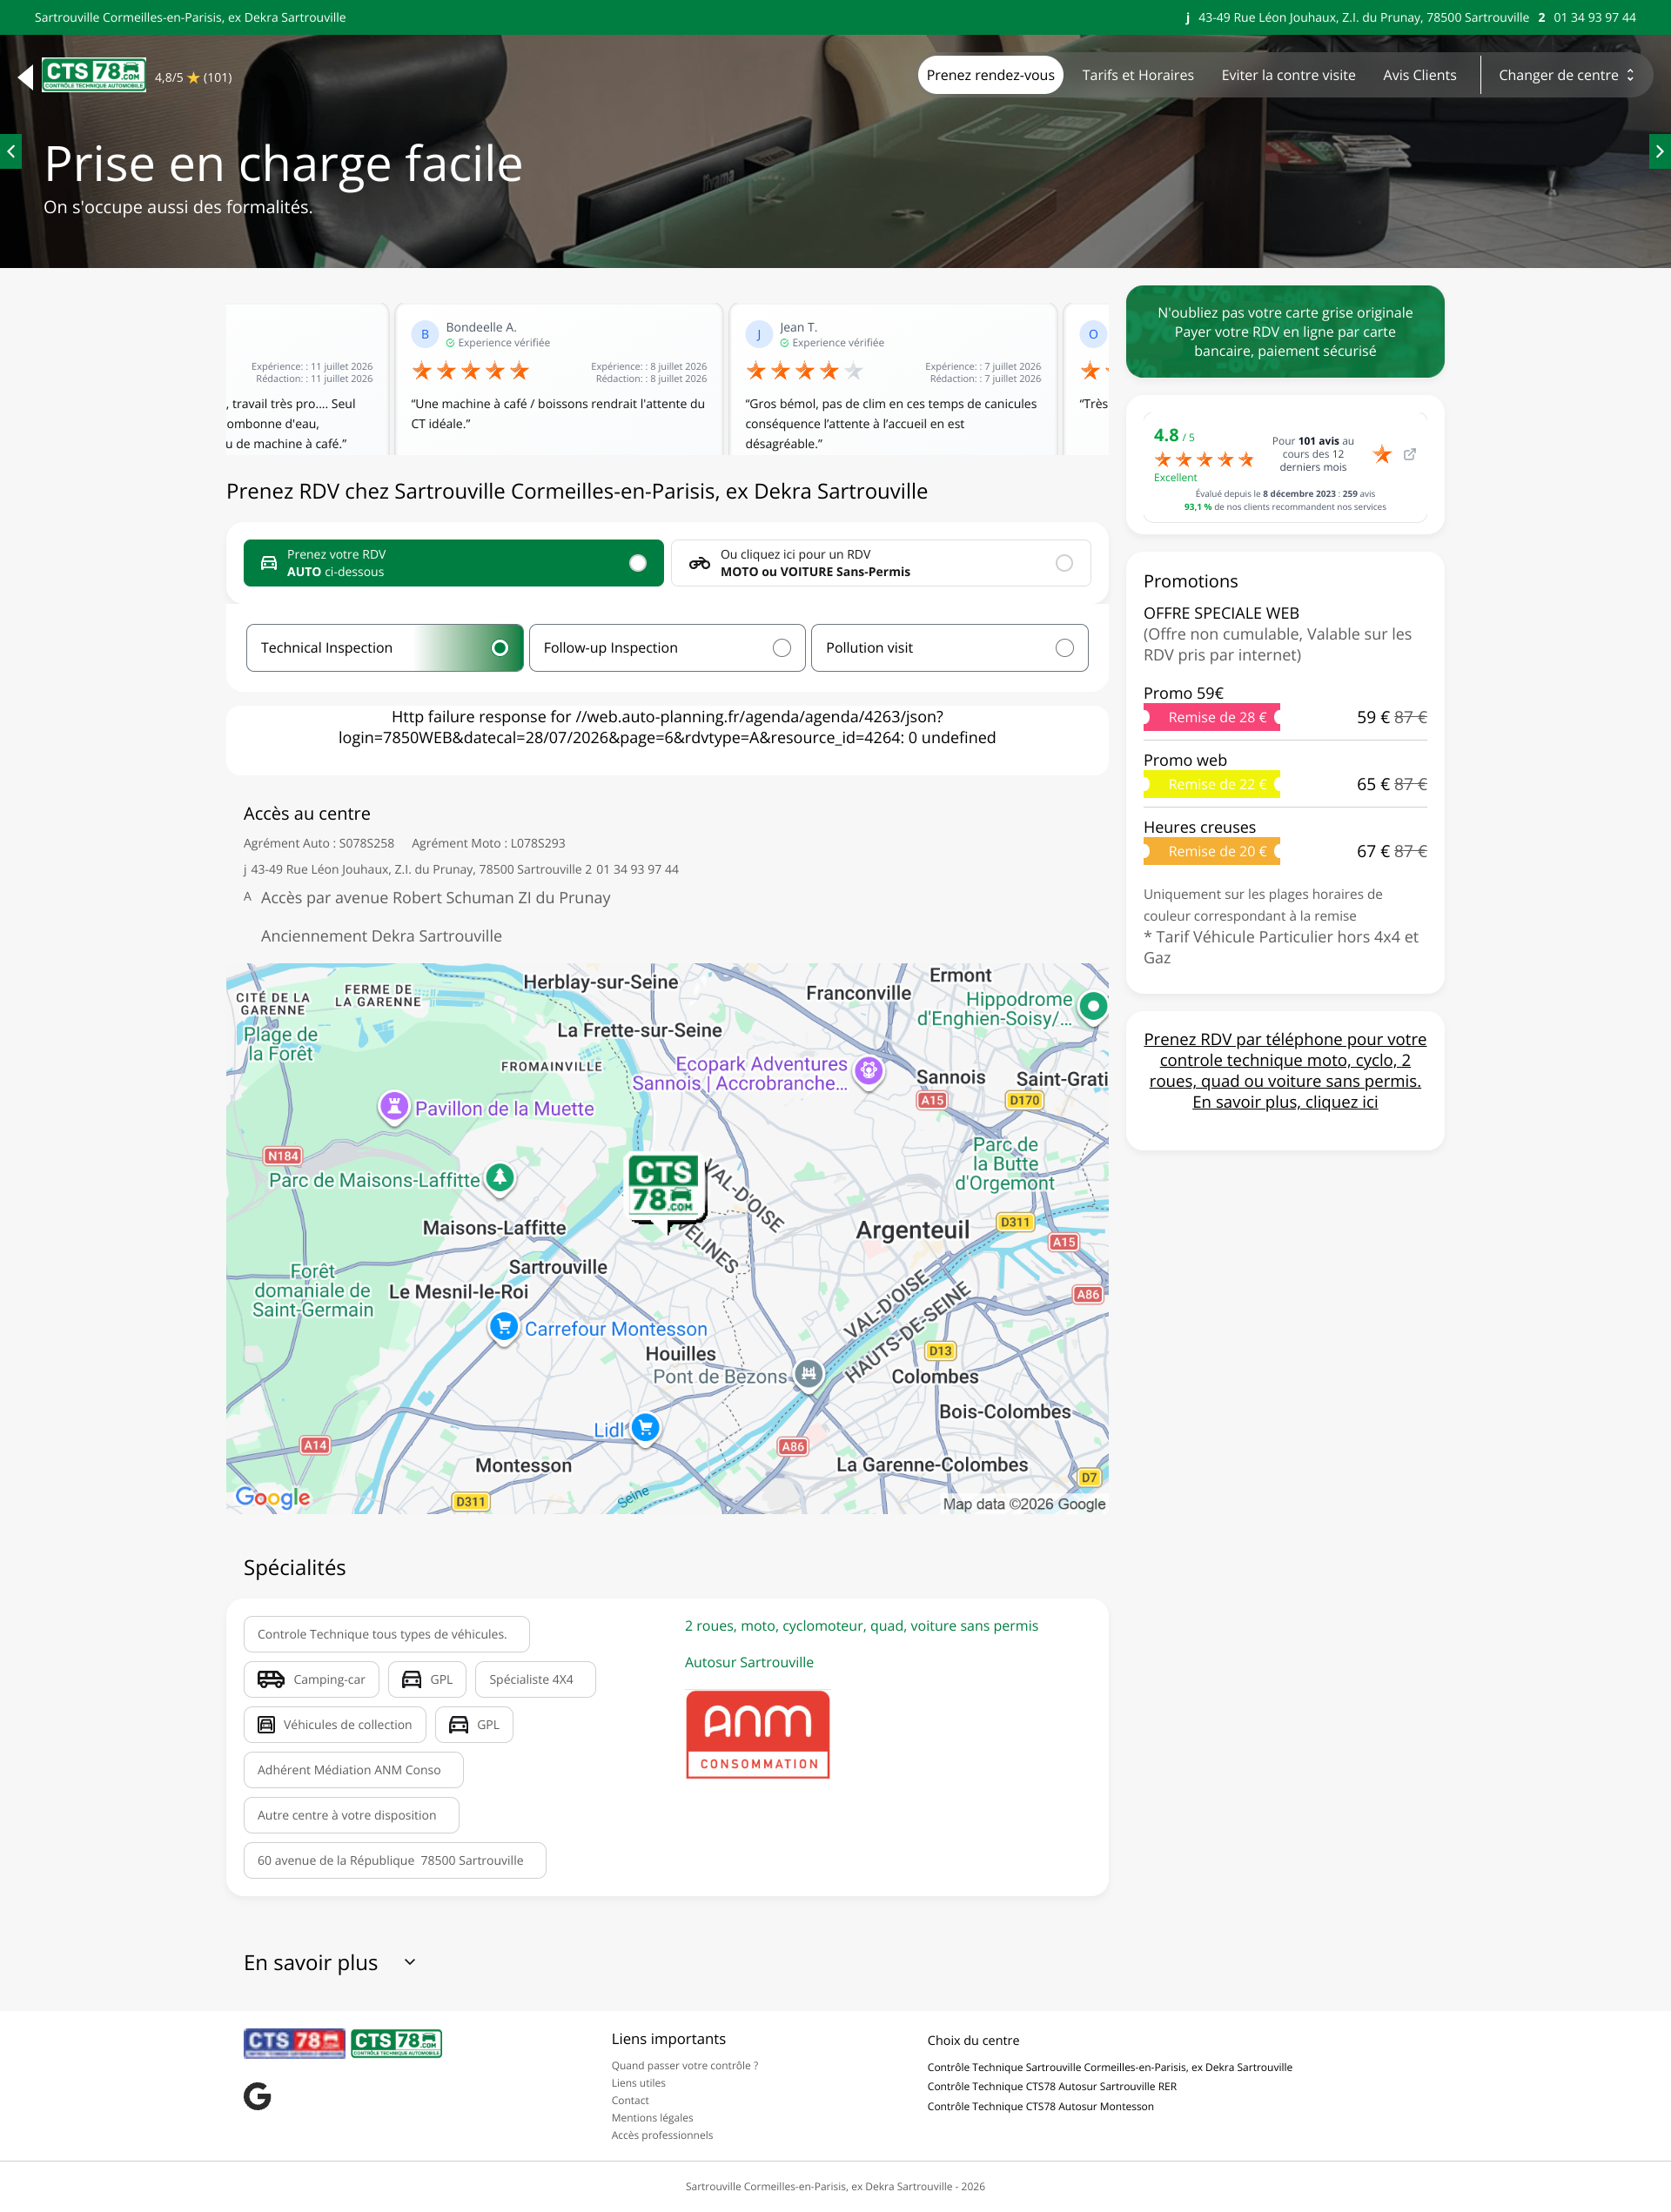Go to previous hero slide arrow
The width and height of the screenshot is (1671, 2212).
tap(10, 151)
